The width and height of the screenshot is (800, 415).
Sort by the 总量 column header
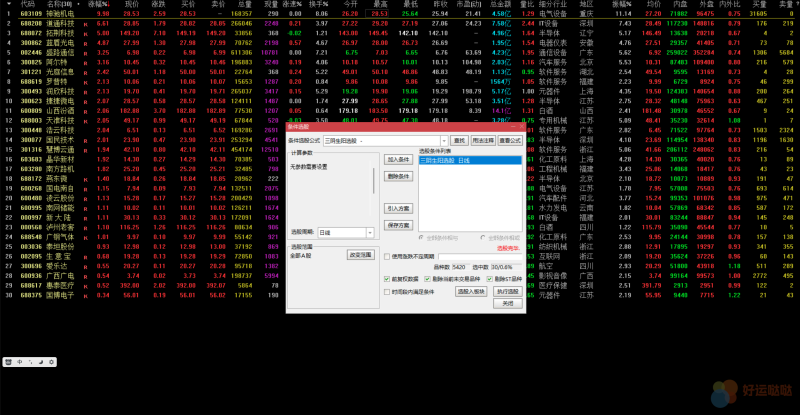[x=244, y=4]
